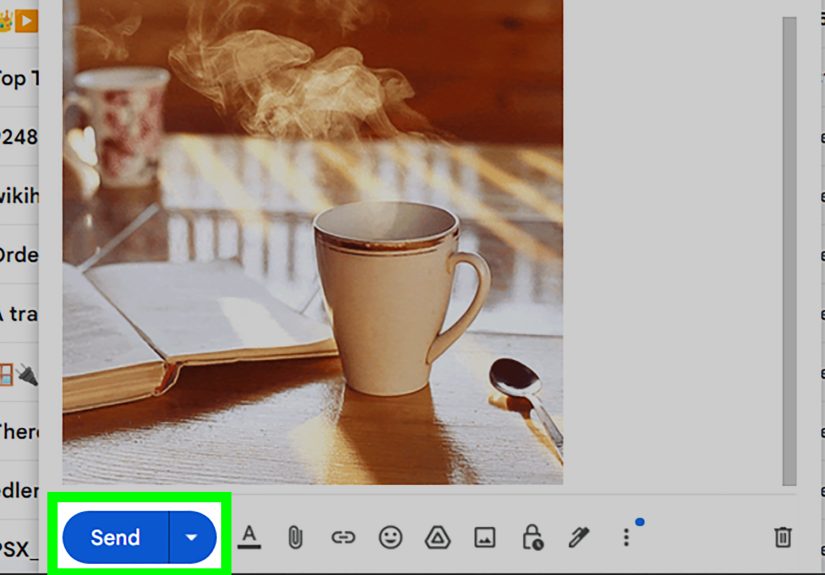Click the compose window vertical scrollbar

789,251
